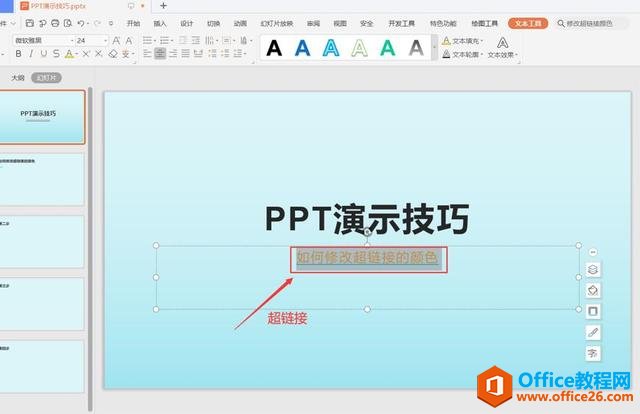Increase font size with larger A icon
640x414 pixels.
(116, 40)
